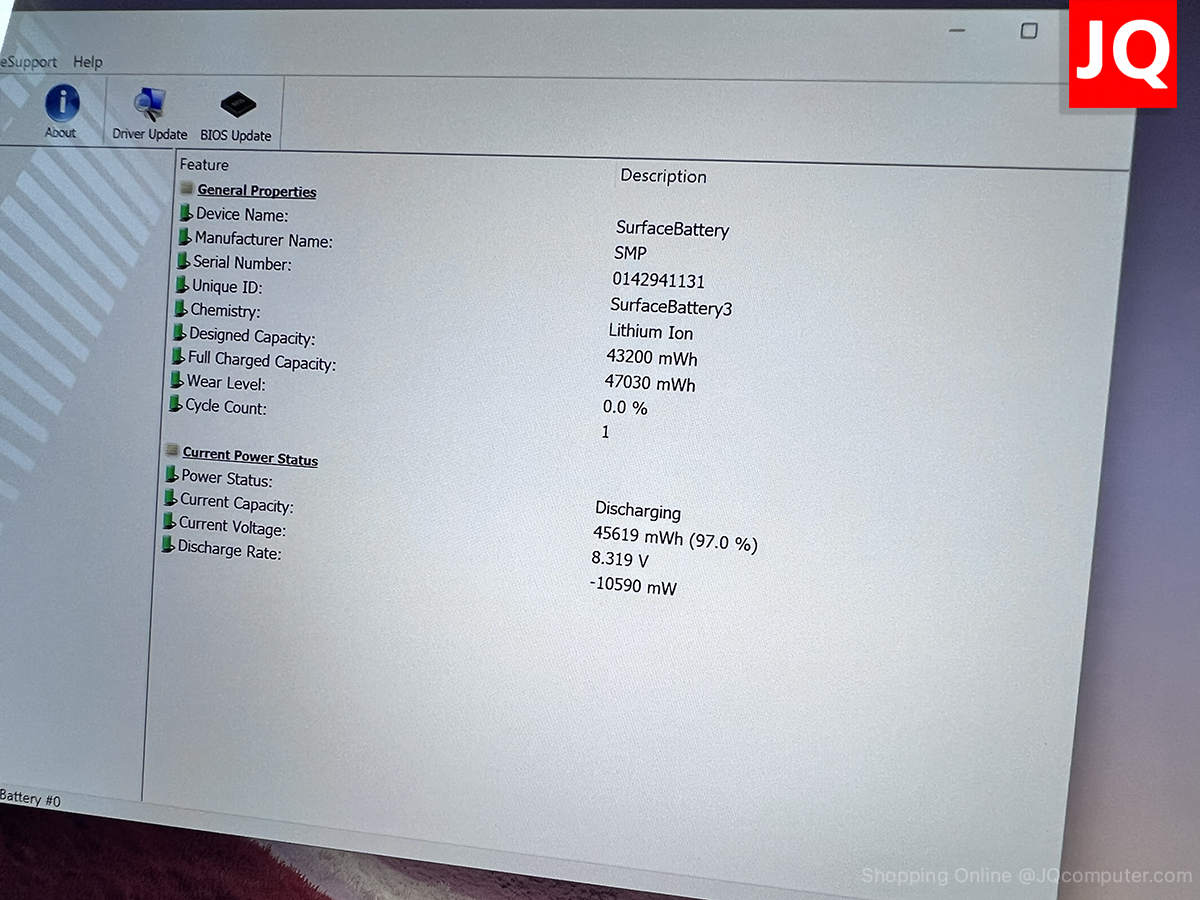Click the Description column header
Screen dimensions: 1200x900
tap(663, 176)
